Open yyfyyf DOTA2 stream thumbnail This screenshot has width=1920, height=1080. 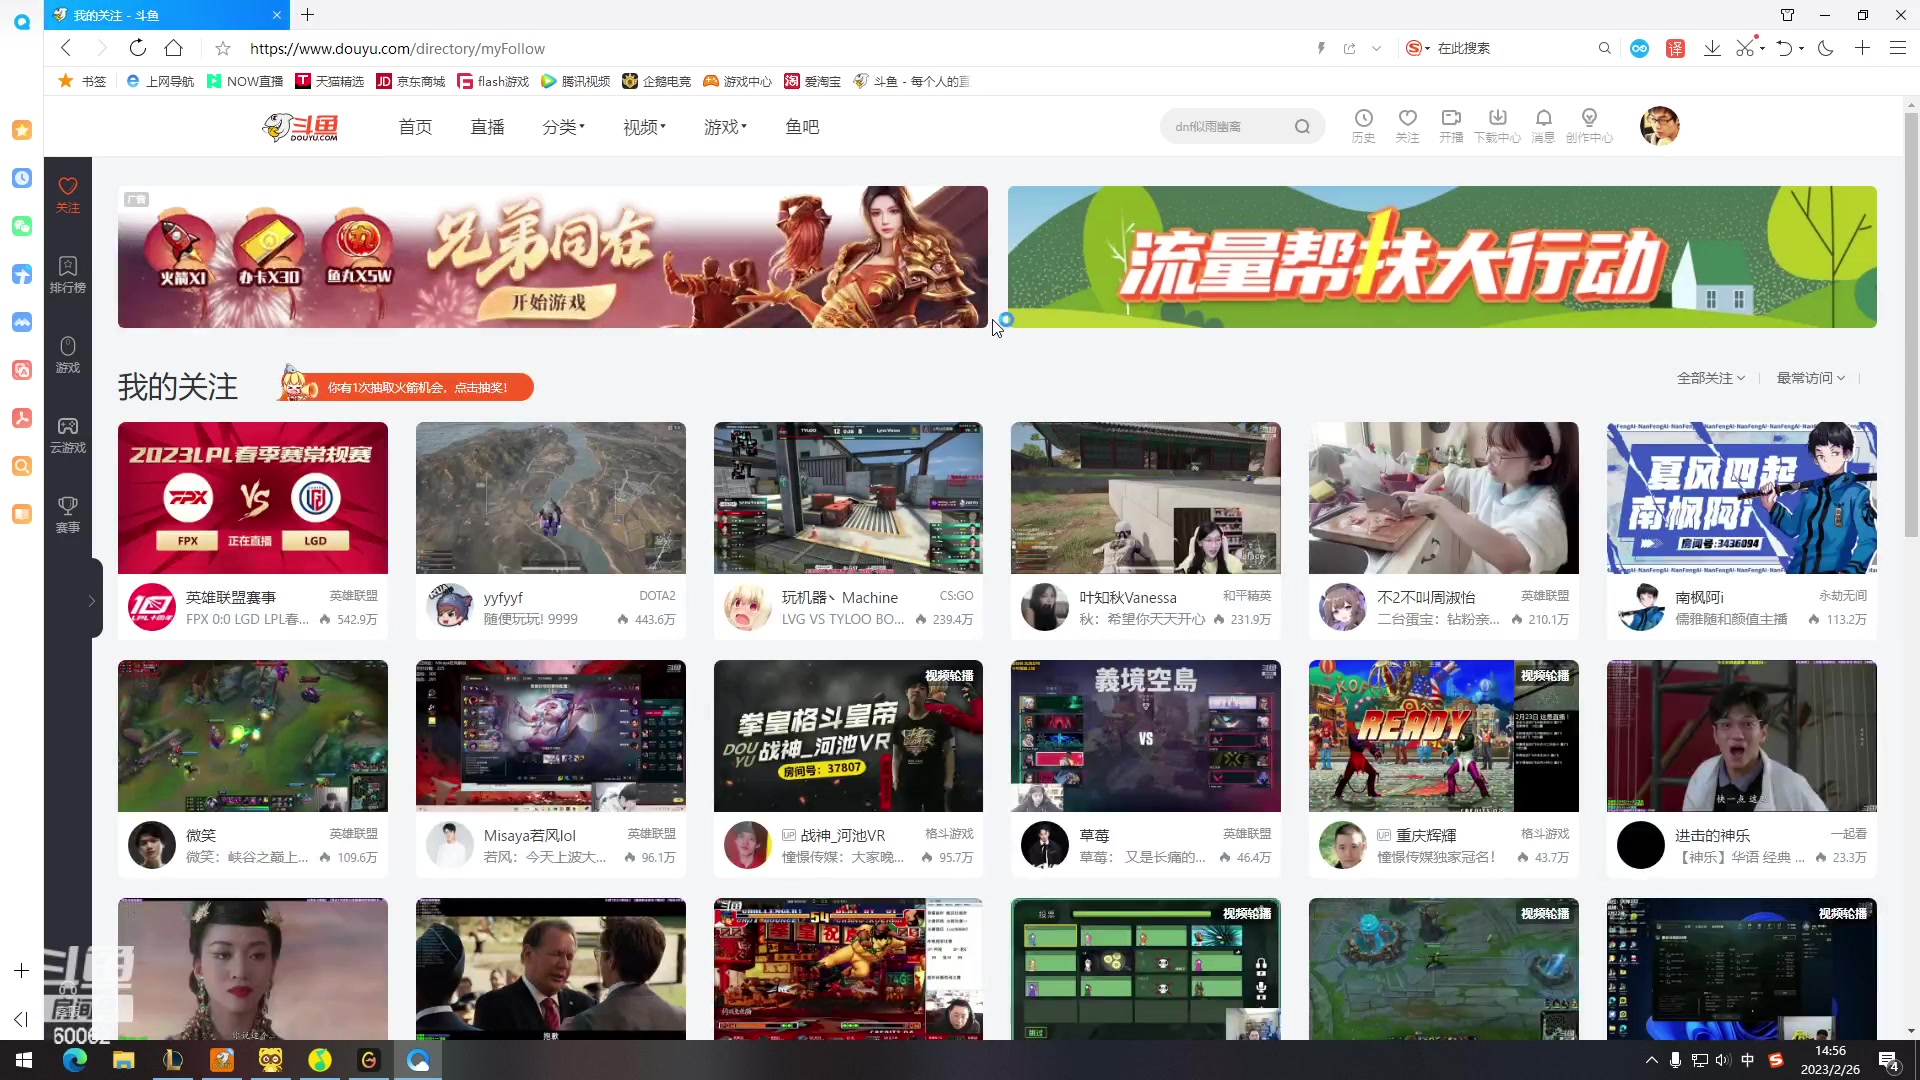point(551,498)
